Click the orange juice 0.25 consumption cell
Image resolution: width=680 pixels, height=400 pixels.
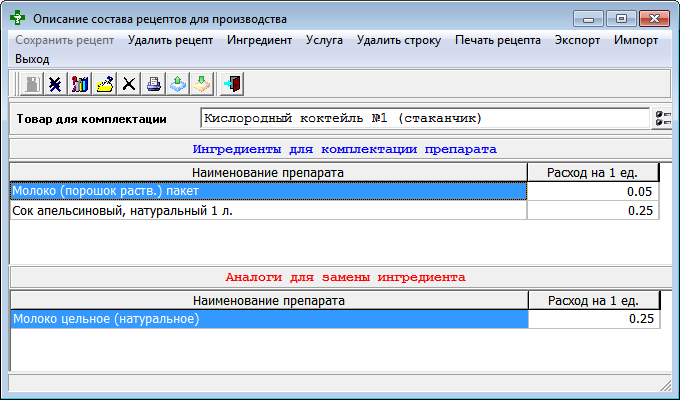click(x=593, y=211)
